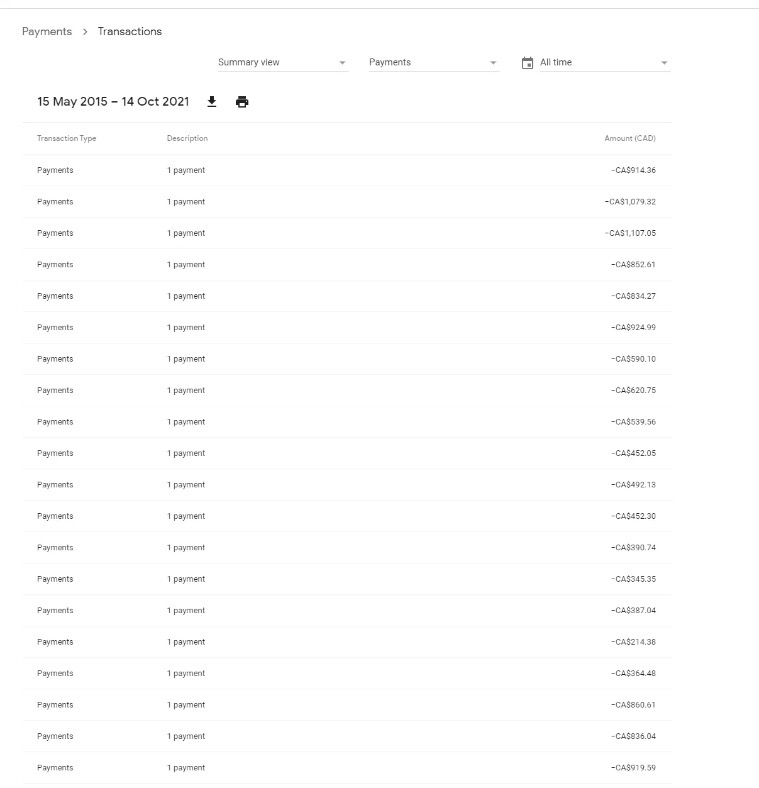Click the 15 May 2015 – 14 Oct 2021 heading
The image size is (759, 788).
pyautogui.click(x=113, y=102)
